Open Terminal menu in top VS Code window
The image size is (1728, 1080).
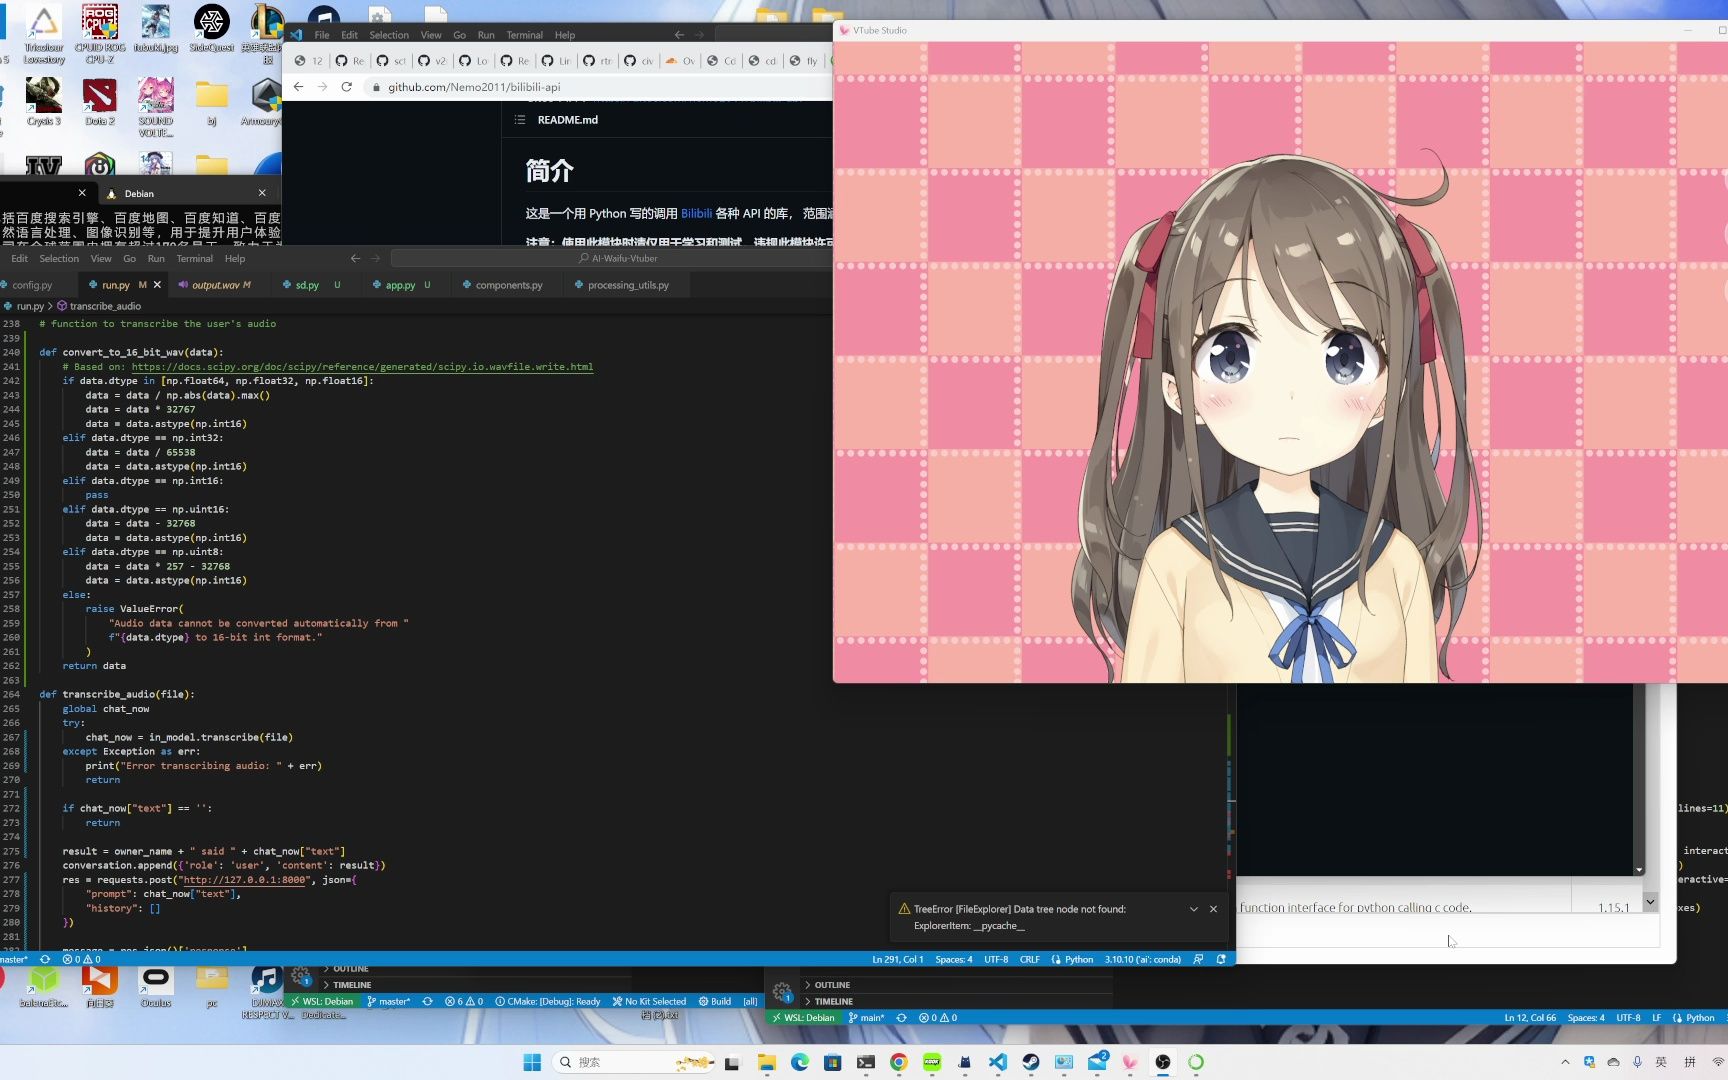[x=524, y=35]
